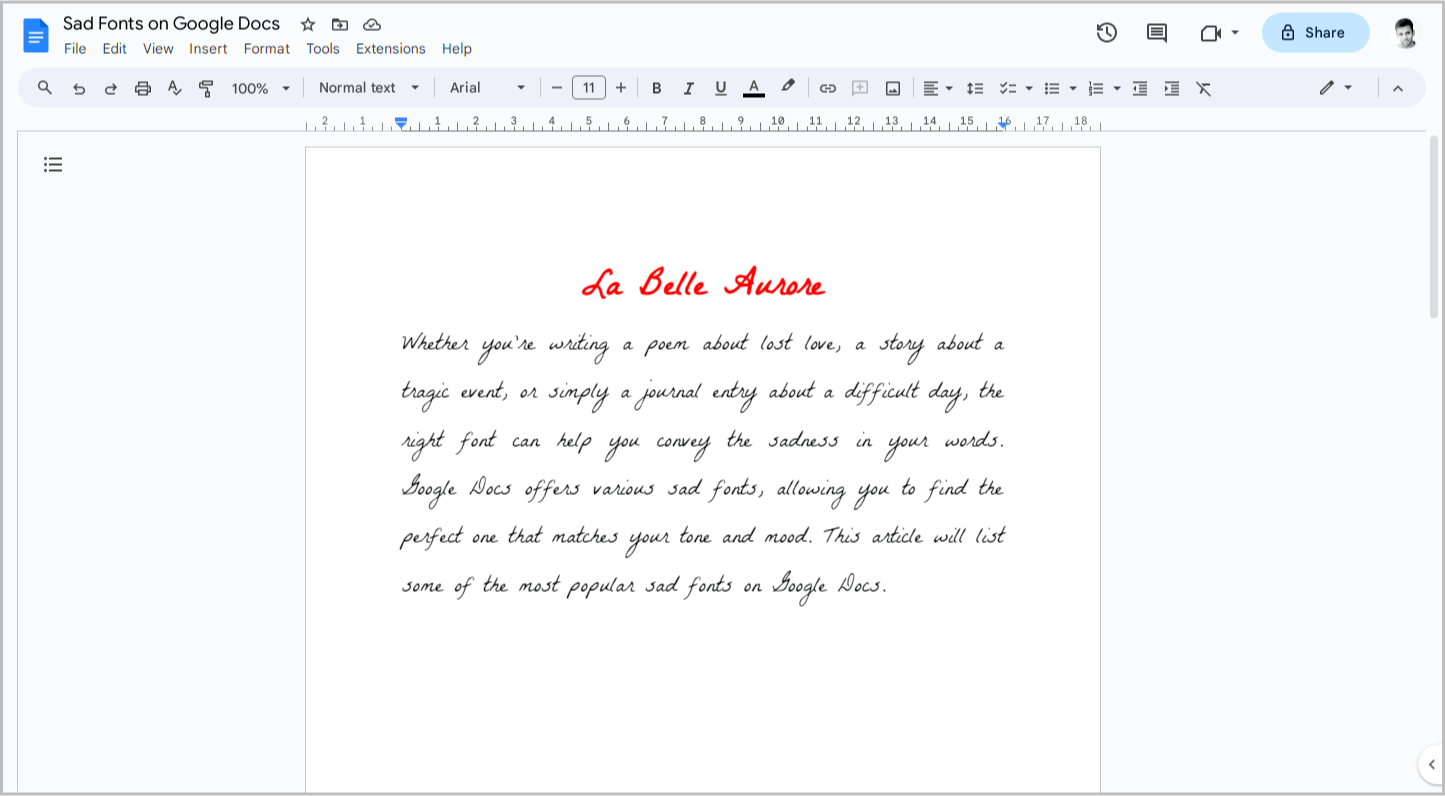The width and height of the screenshot is (1445, 796).
Task: Move document to a folder icon
Action: (x=340, y=24)
